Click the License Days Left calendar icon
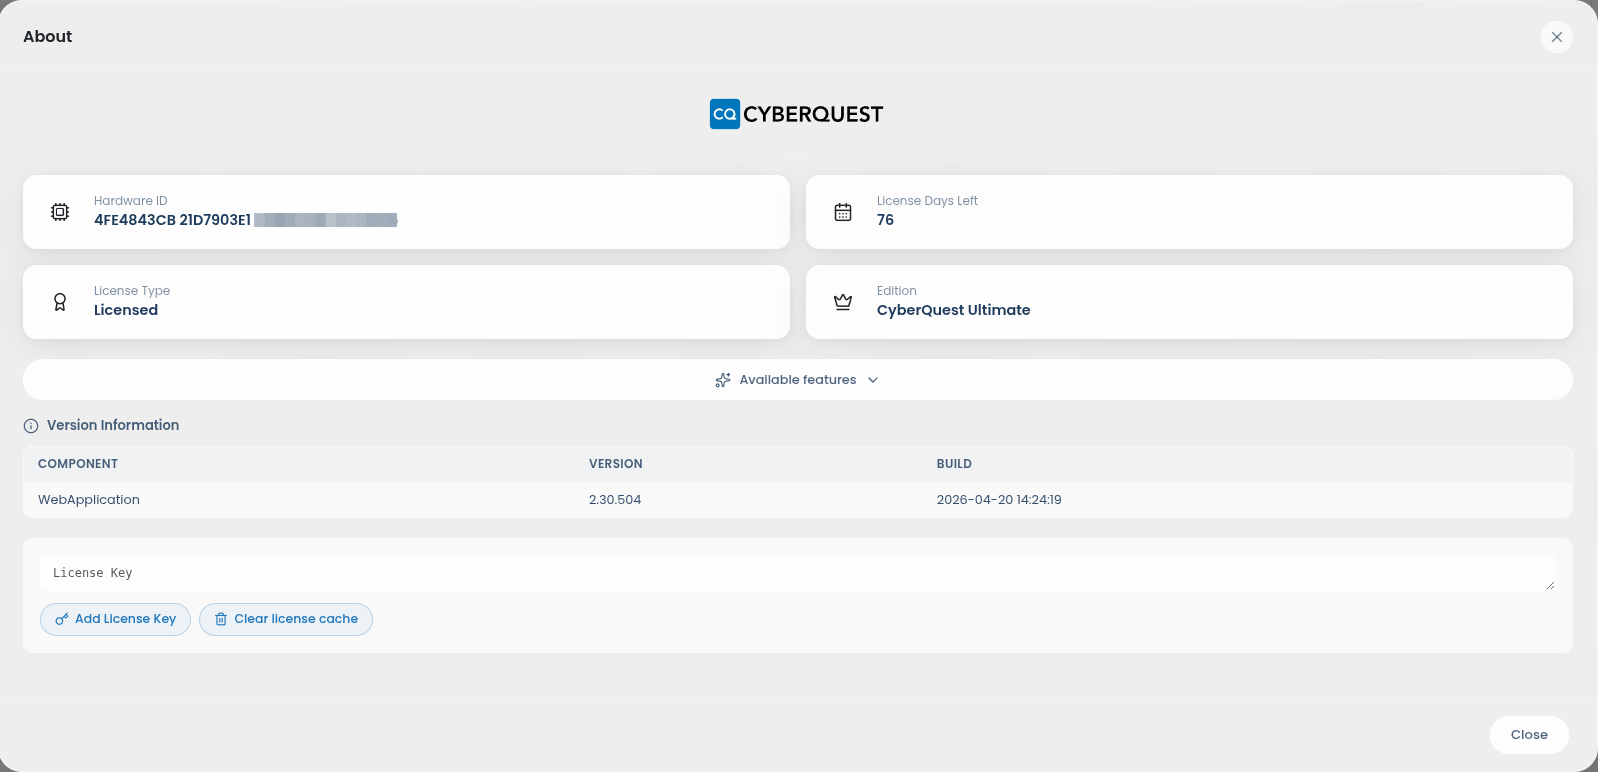Screen dimensions: 1598x772 click(x=843, y=212)
